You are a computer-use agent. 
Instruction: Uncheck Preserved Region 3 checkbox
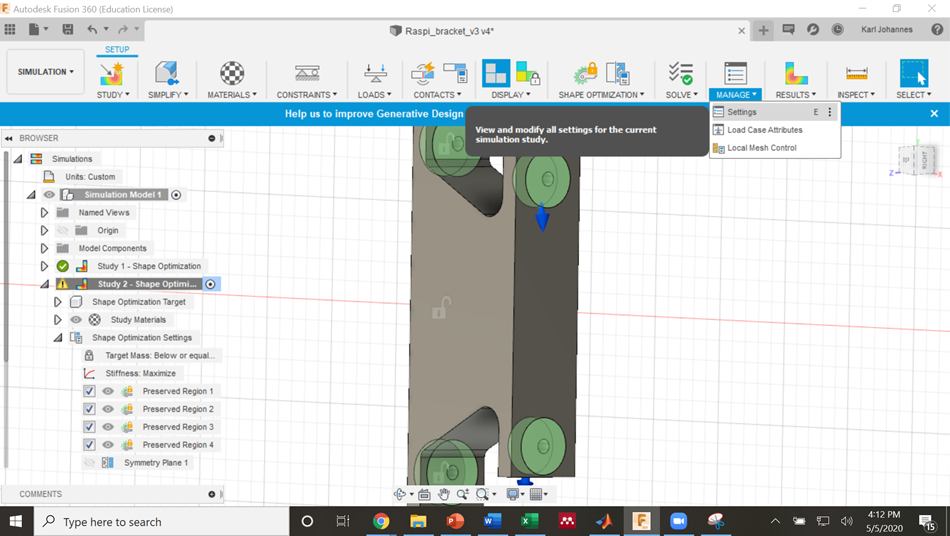pyautogui.click(x=89, y=427)
